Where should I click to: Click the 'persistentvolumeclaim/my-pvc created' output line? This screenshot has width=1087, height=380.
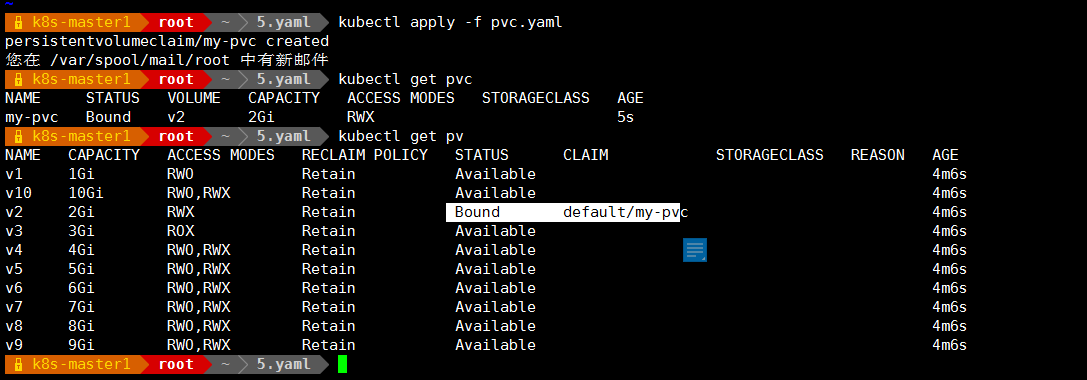(166, 42)
